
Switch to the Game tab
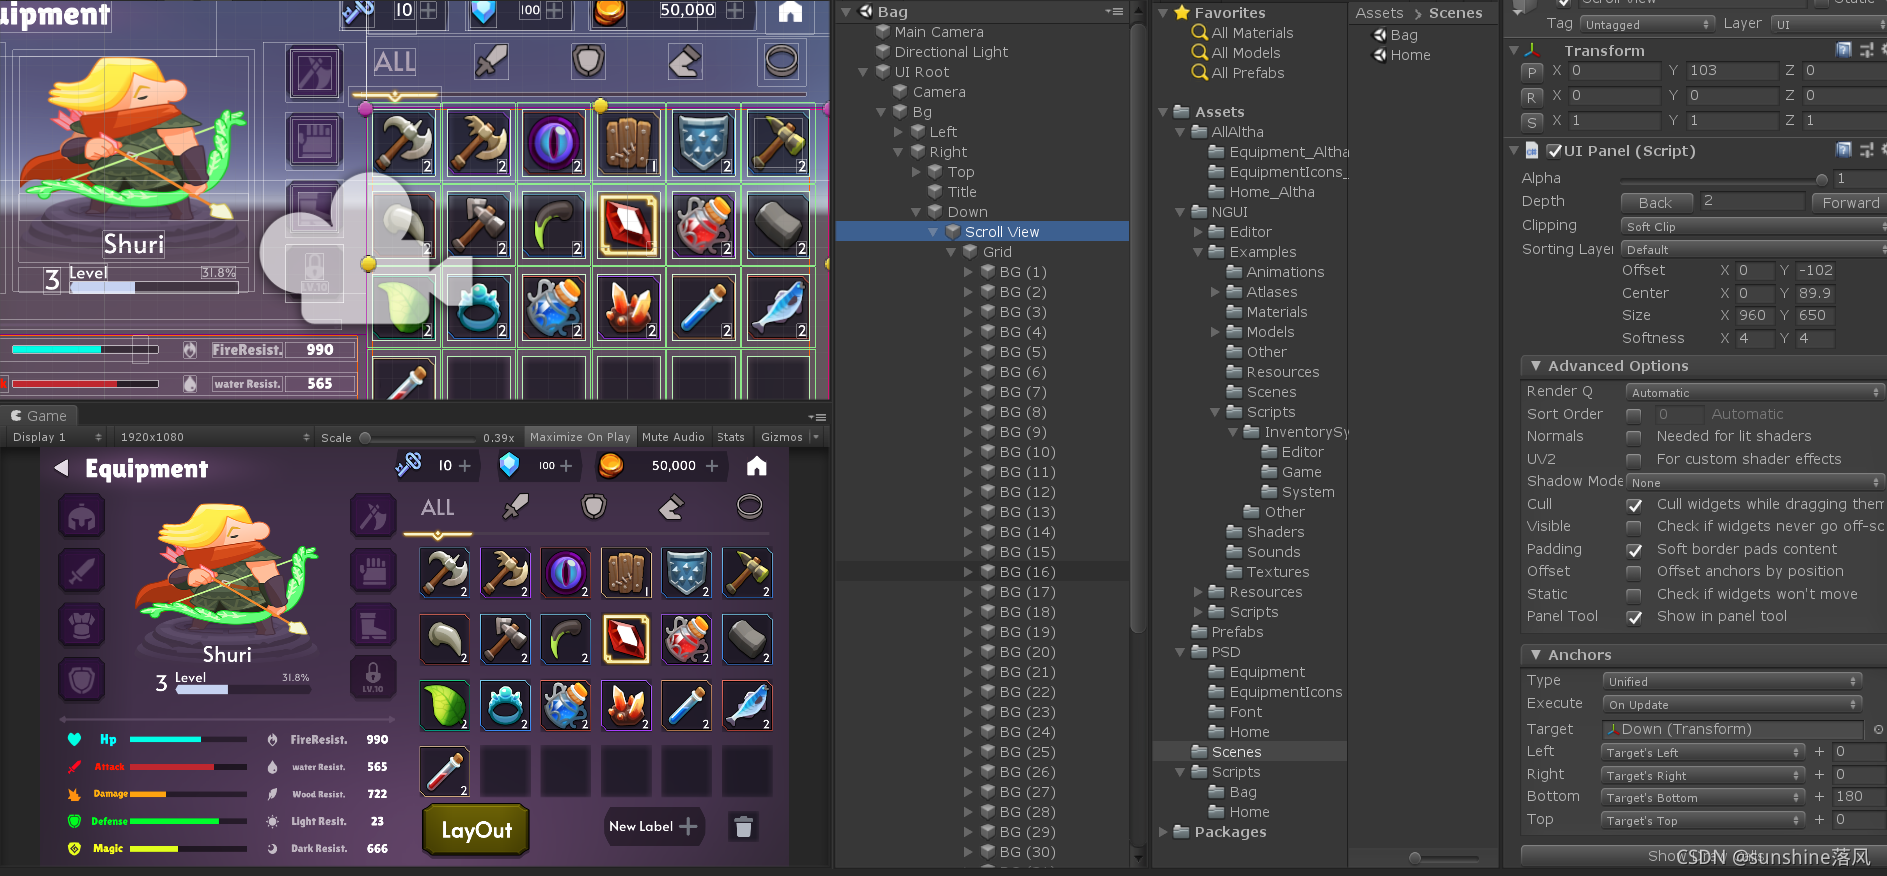click(39, 416)
